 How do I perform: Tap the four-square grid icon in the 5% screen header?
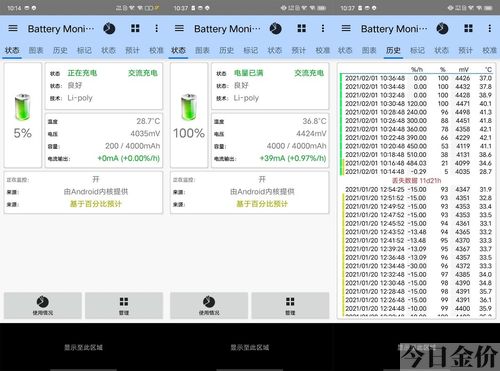(135, 28)
